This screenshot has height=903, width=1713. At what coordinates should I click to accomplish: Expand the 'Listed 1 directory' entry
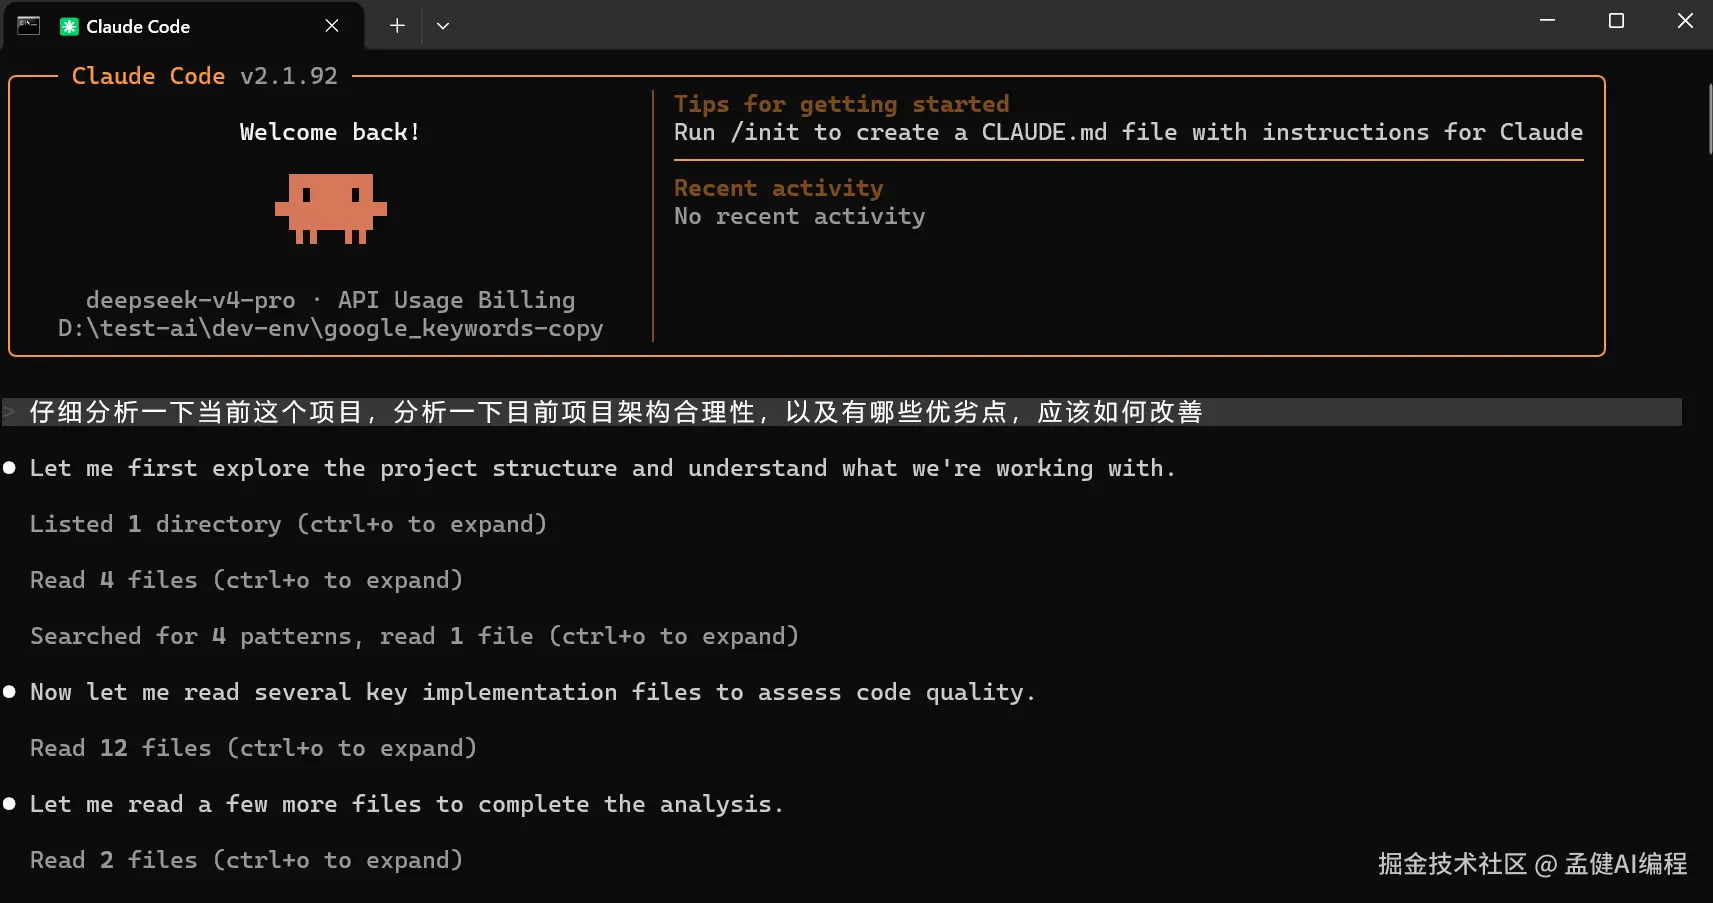(x=288, y=524)
